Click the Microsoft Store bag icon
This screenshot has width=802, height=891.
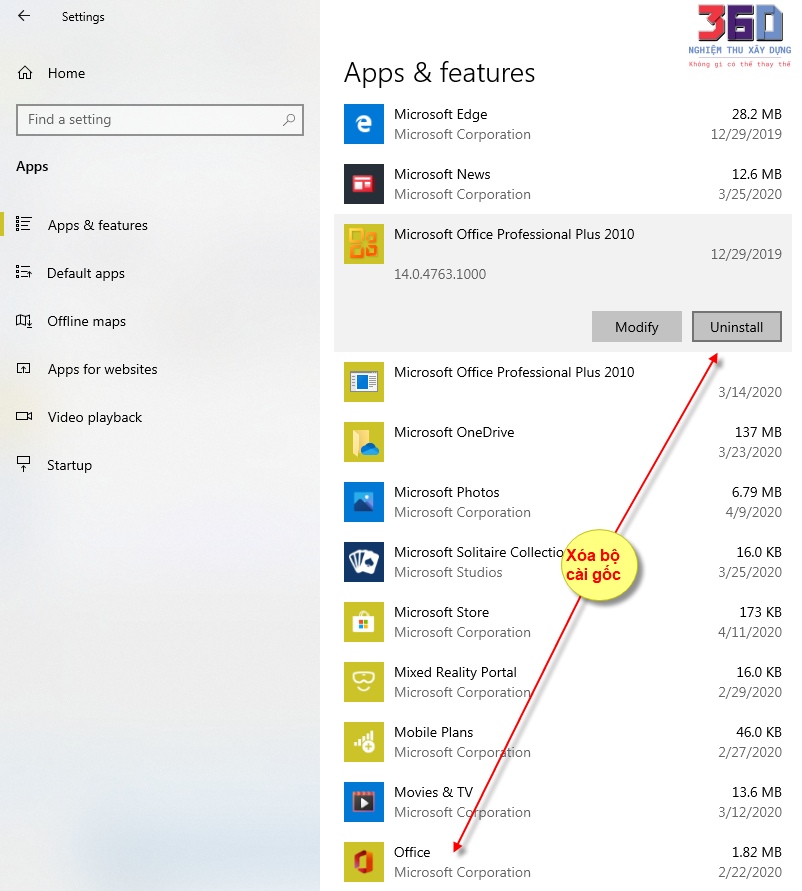(x=364, y=622)
